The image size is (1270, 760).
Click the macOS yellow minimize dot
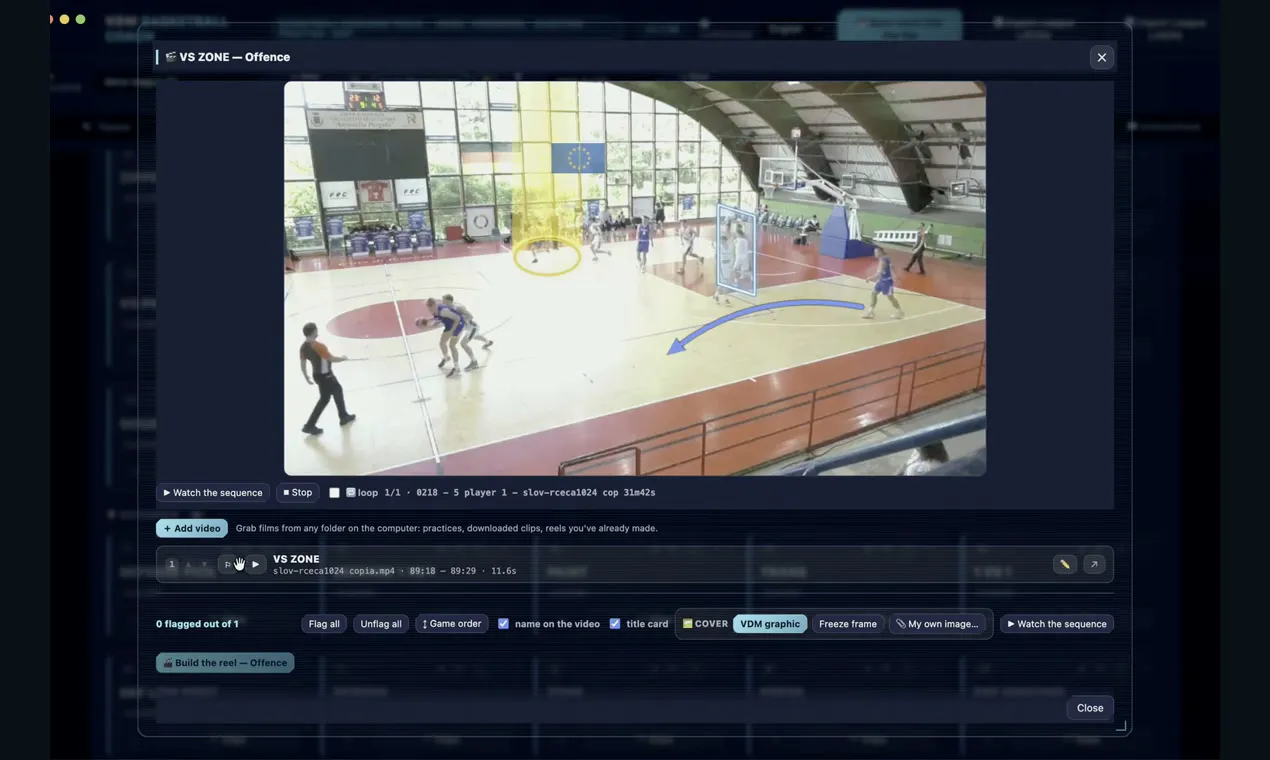tap(64, 19)
